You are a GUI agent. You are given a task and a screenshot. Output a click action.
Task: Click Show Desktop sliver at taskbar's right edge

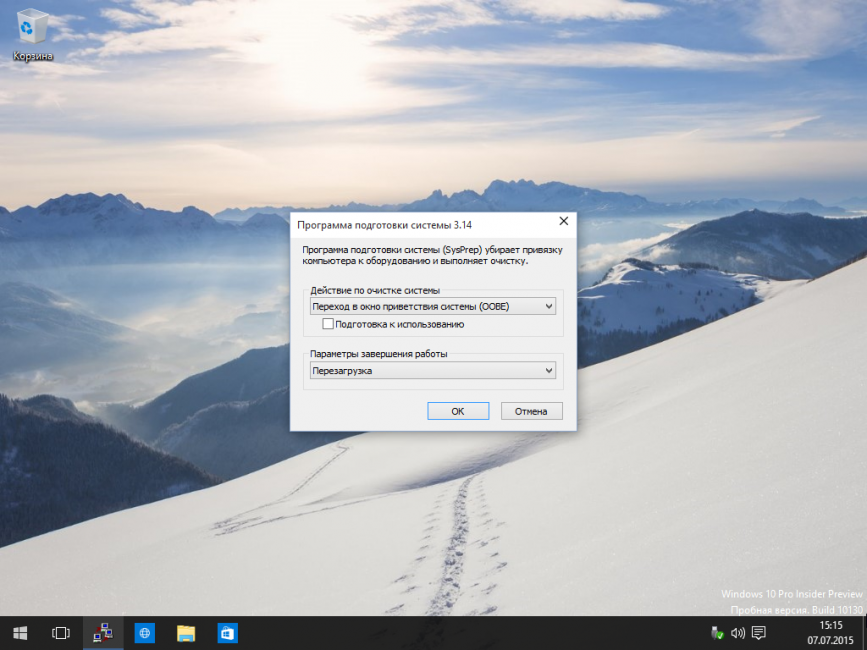[864, 633]
